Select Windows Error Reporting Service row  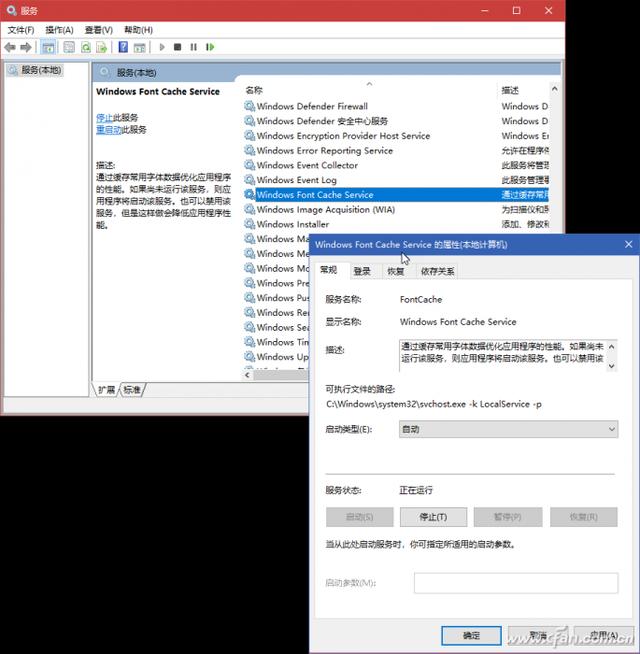click(396, 151)
